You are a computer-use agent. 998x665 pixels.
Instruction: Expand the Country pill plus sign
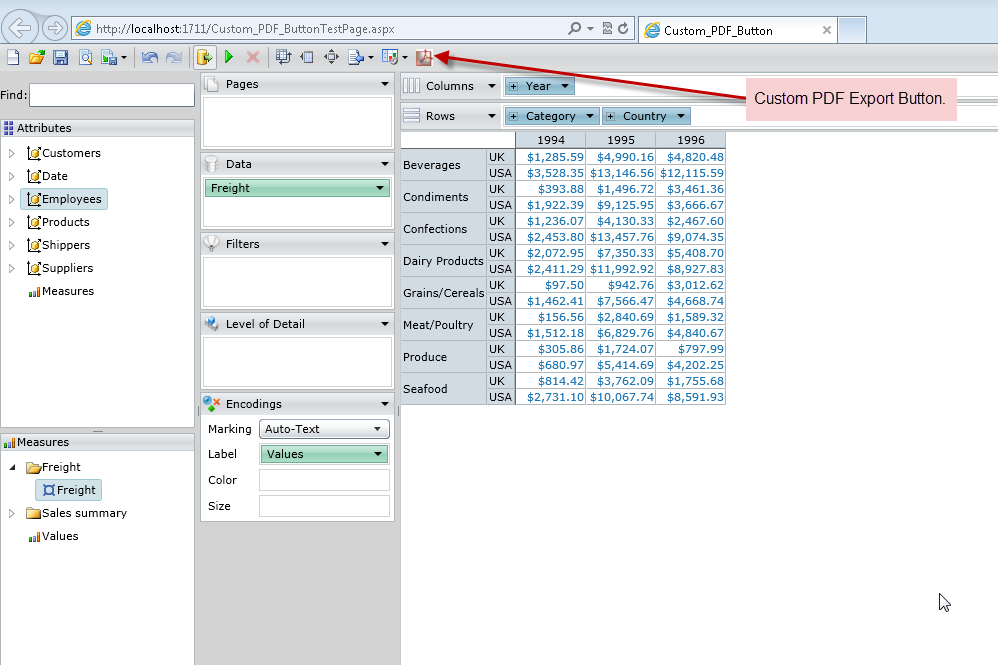click(x=610, y=116)
